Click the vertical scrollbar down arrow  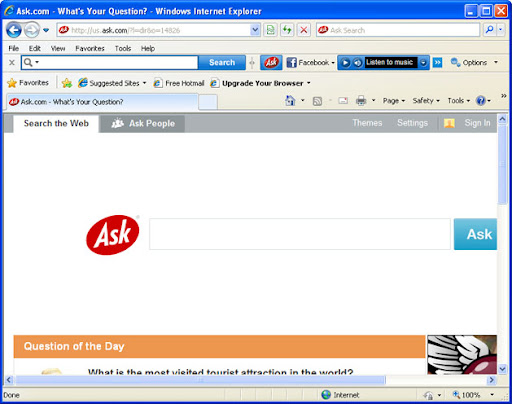502,369
